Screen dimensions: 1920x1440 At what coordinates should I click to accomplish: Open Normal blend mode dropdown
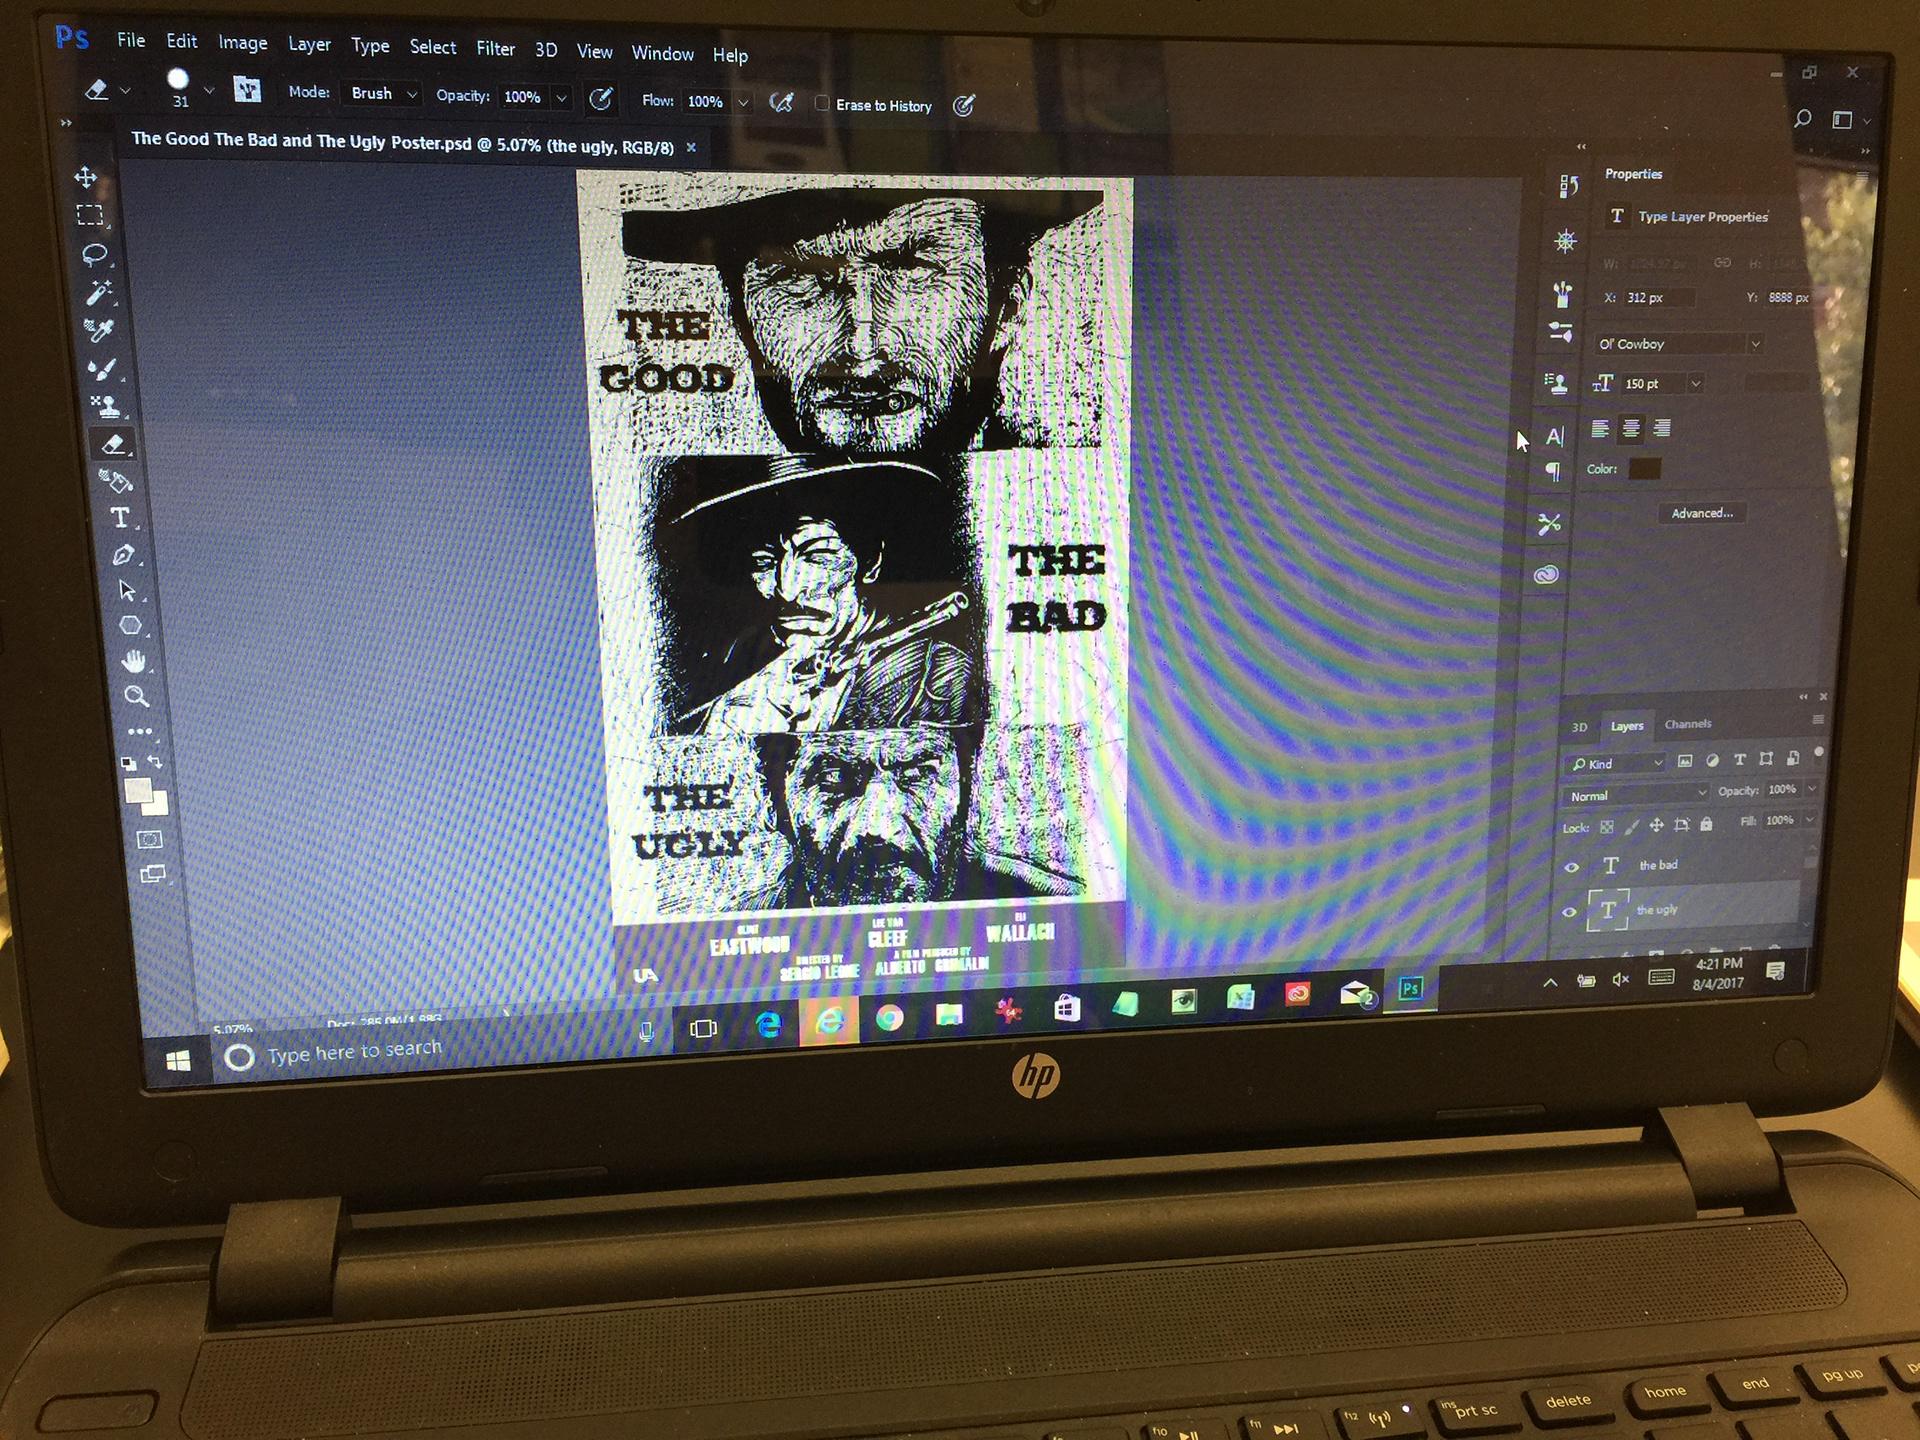point(1635,795)
